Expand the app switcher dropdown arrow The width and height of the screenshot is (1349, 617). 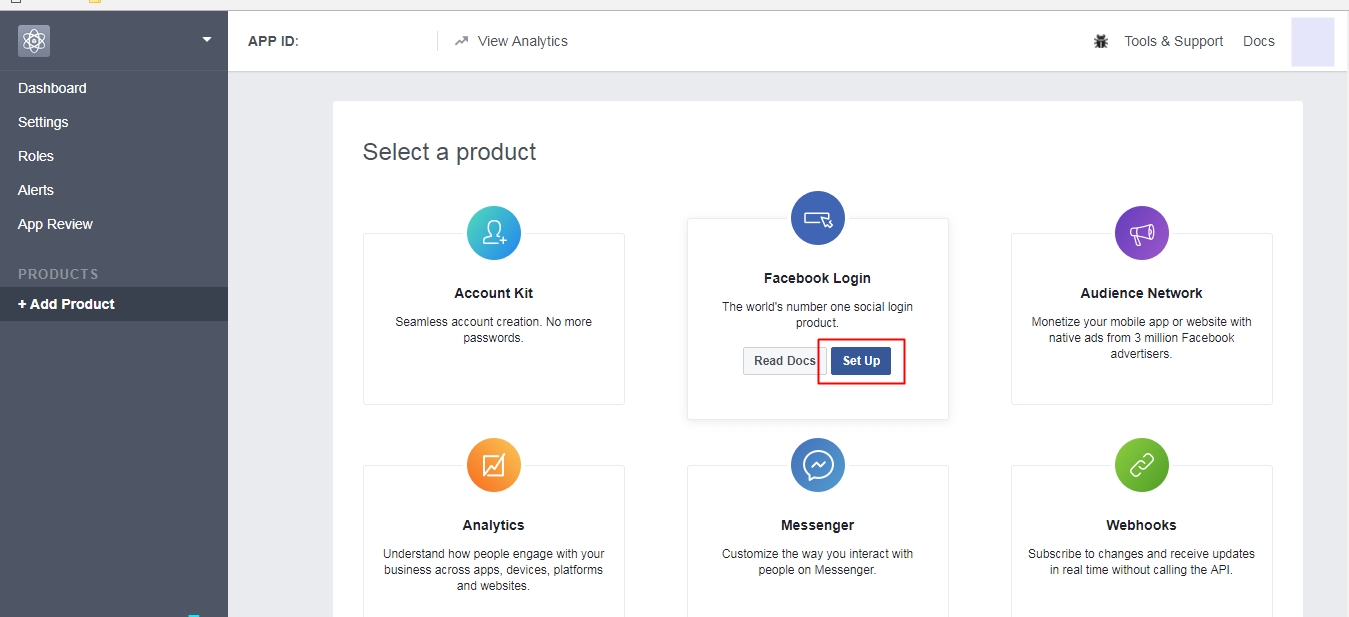click(x=207, y=40)
